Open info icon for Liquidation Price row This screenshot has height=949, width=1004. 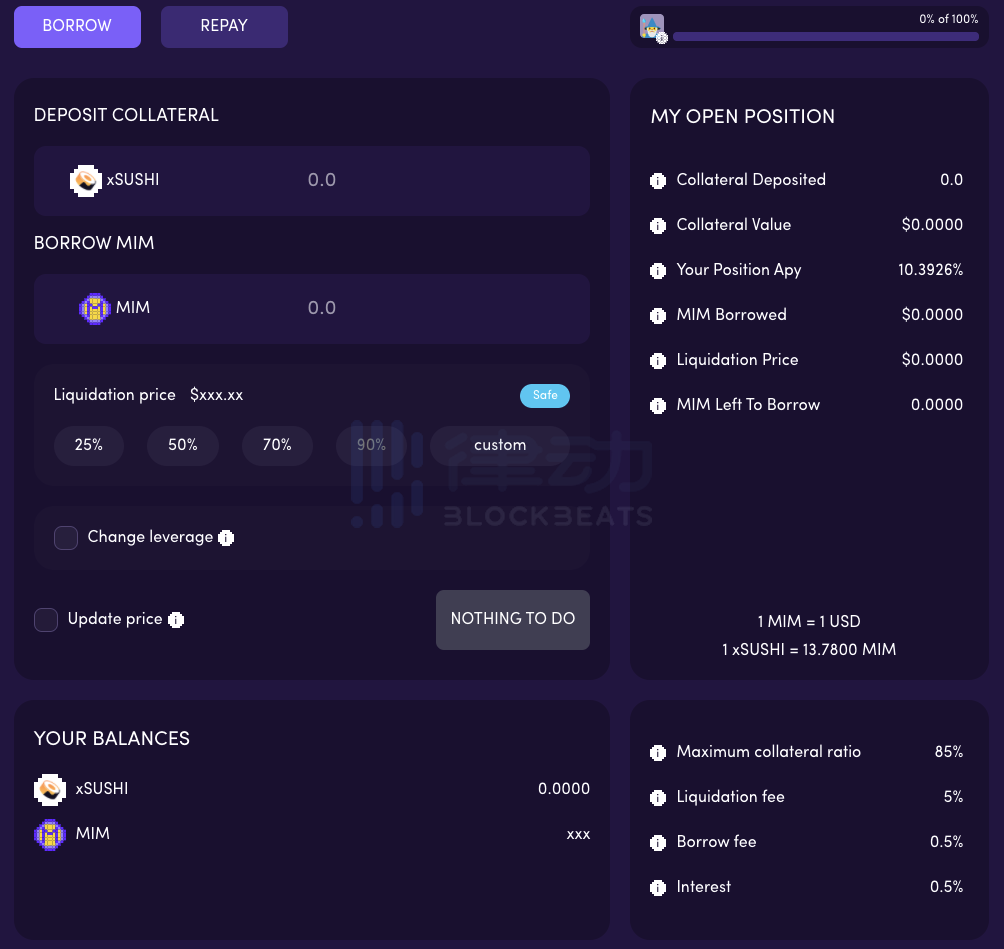pyautogui.click(x=658, y=361)
